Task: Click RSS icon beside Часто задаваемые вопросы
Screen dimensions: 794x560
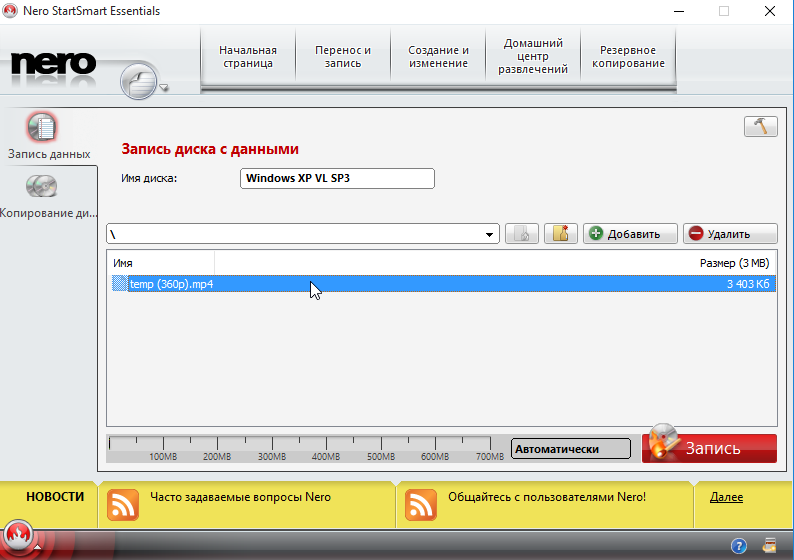Action: click(x=123, y=505)
